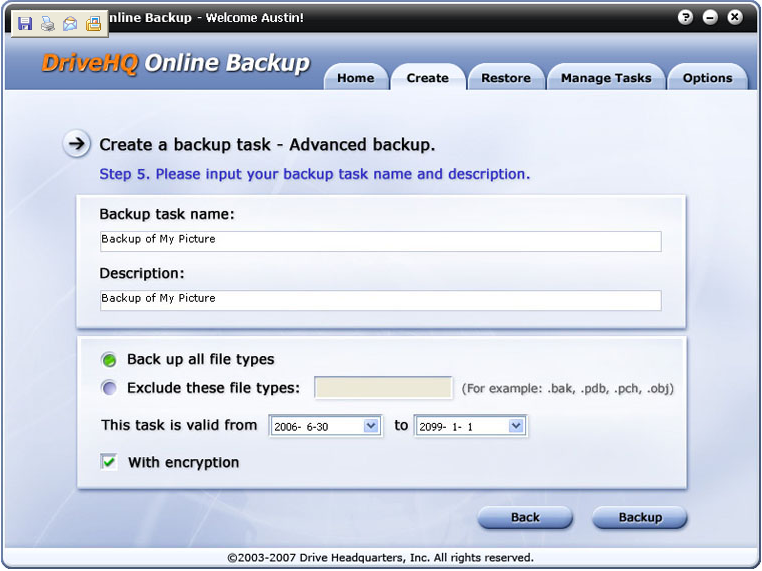Close the DriveHQ Online Backup window

click(735, 18)
